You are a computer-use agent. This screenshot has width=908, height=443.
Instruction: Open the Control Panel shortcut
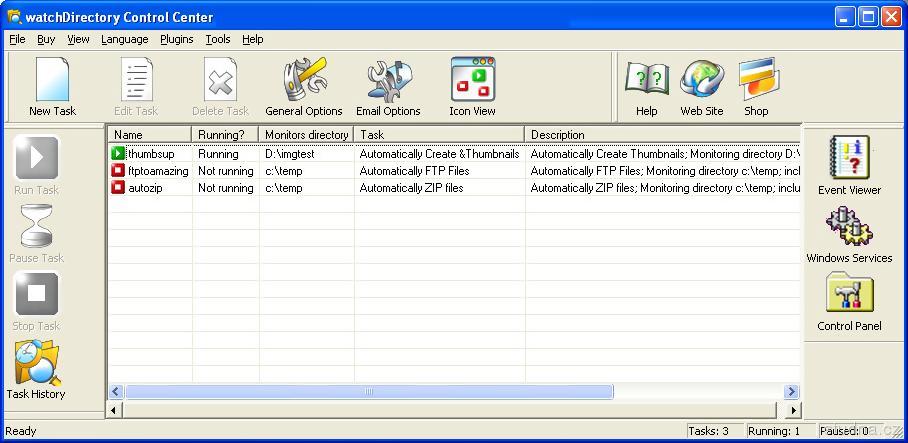pyautogui.click(x=849, y=302)
